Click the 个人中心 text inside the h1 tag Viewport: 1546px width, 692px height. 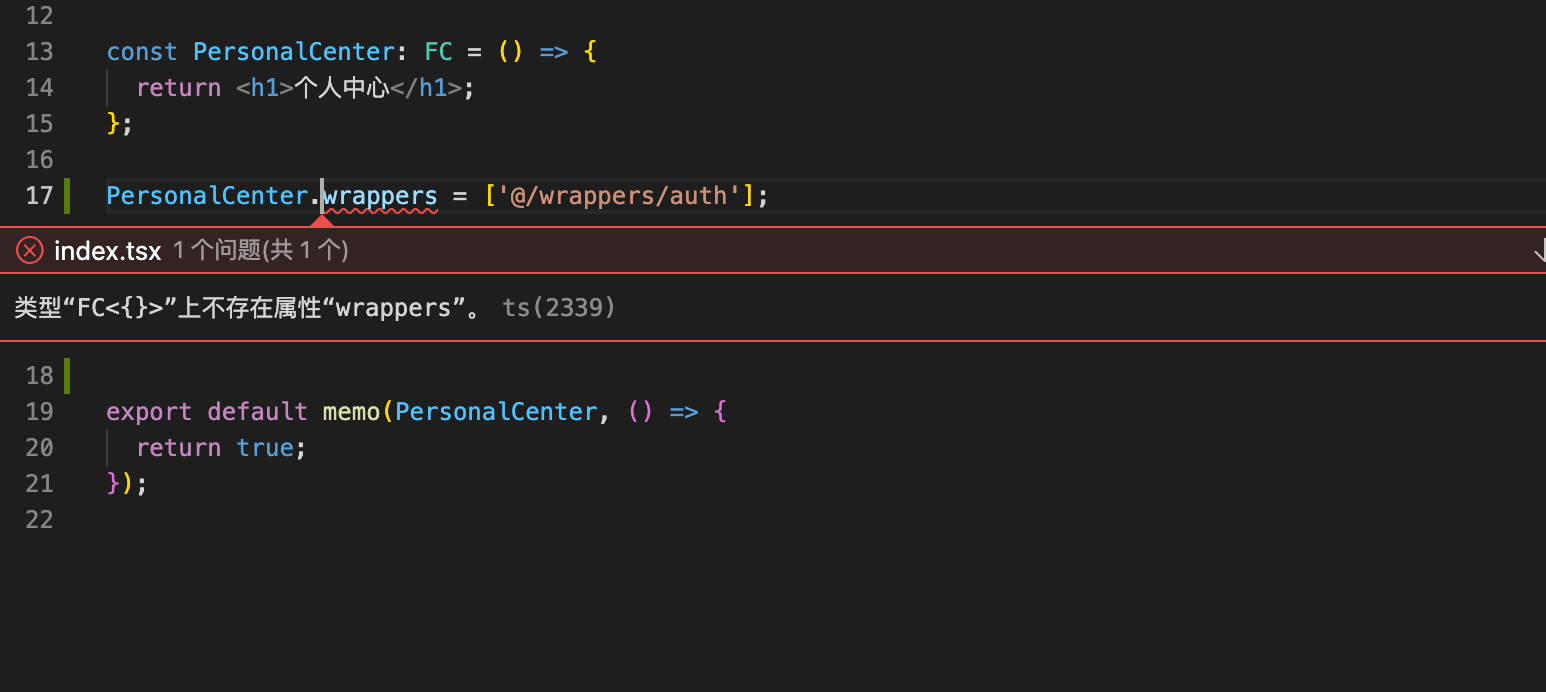click(345, 87)
